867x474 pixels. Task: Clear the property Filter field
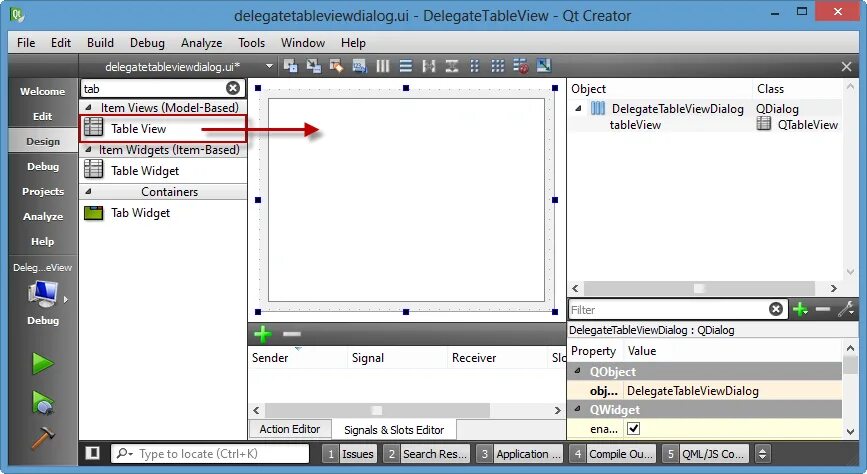pyautogui.click(x=776, y=309)
